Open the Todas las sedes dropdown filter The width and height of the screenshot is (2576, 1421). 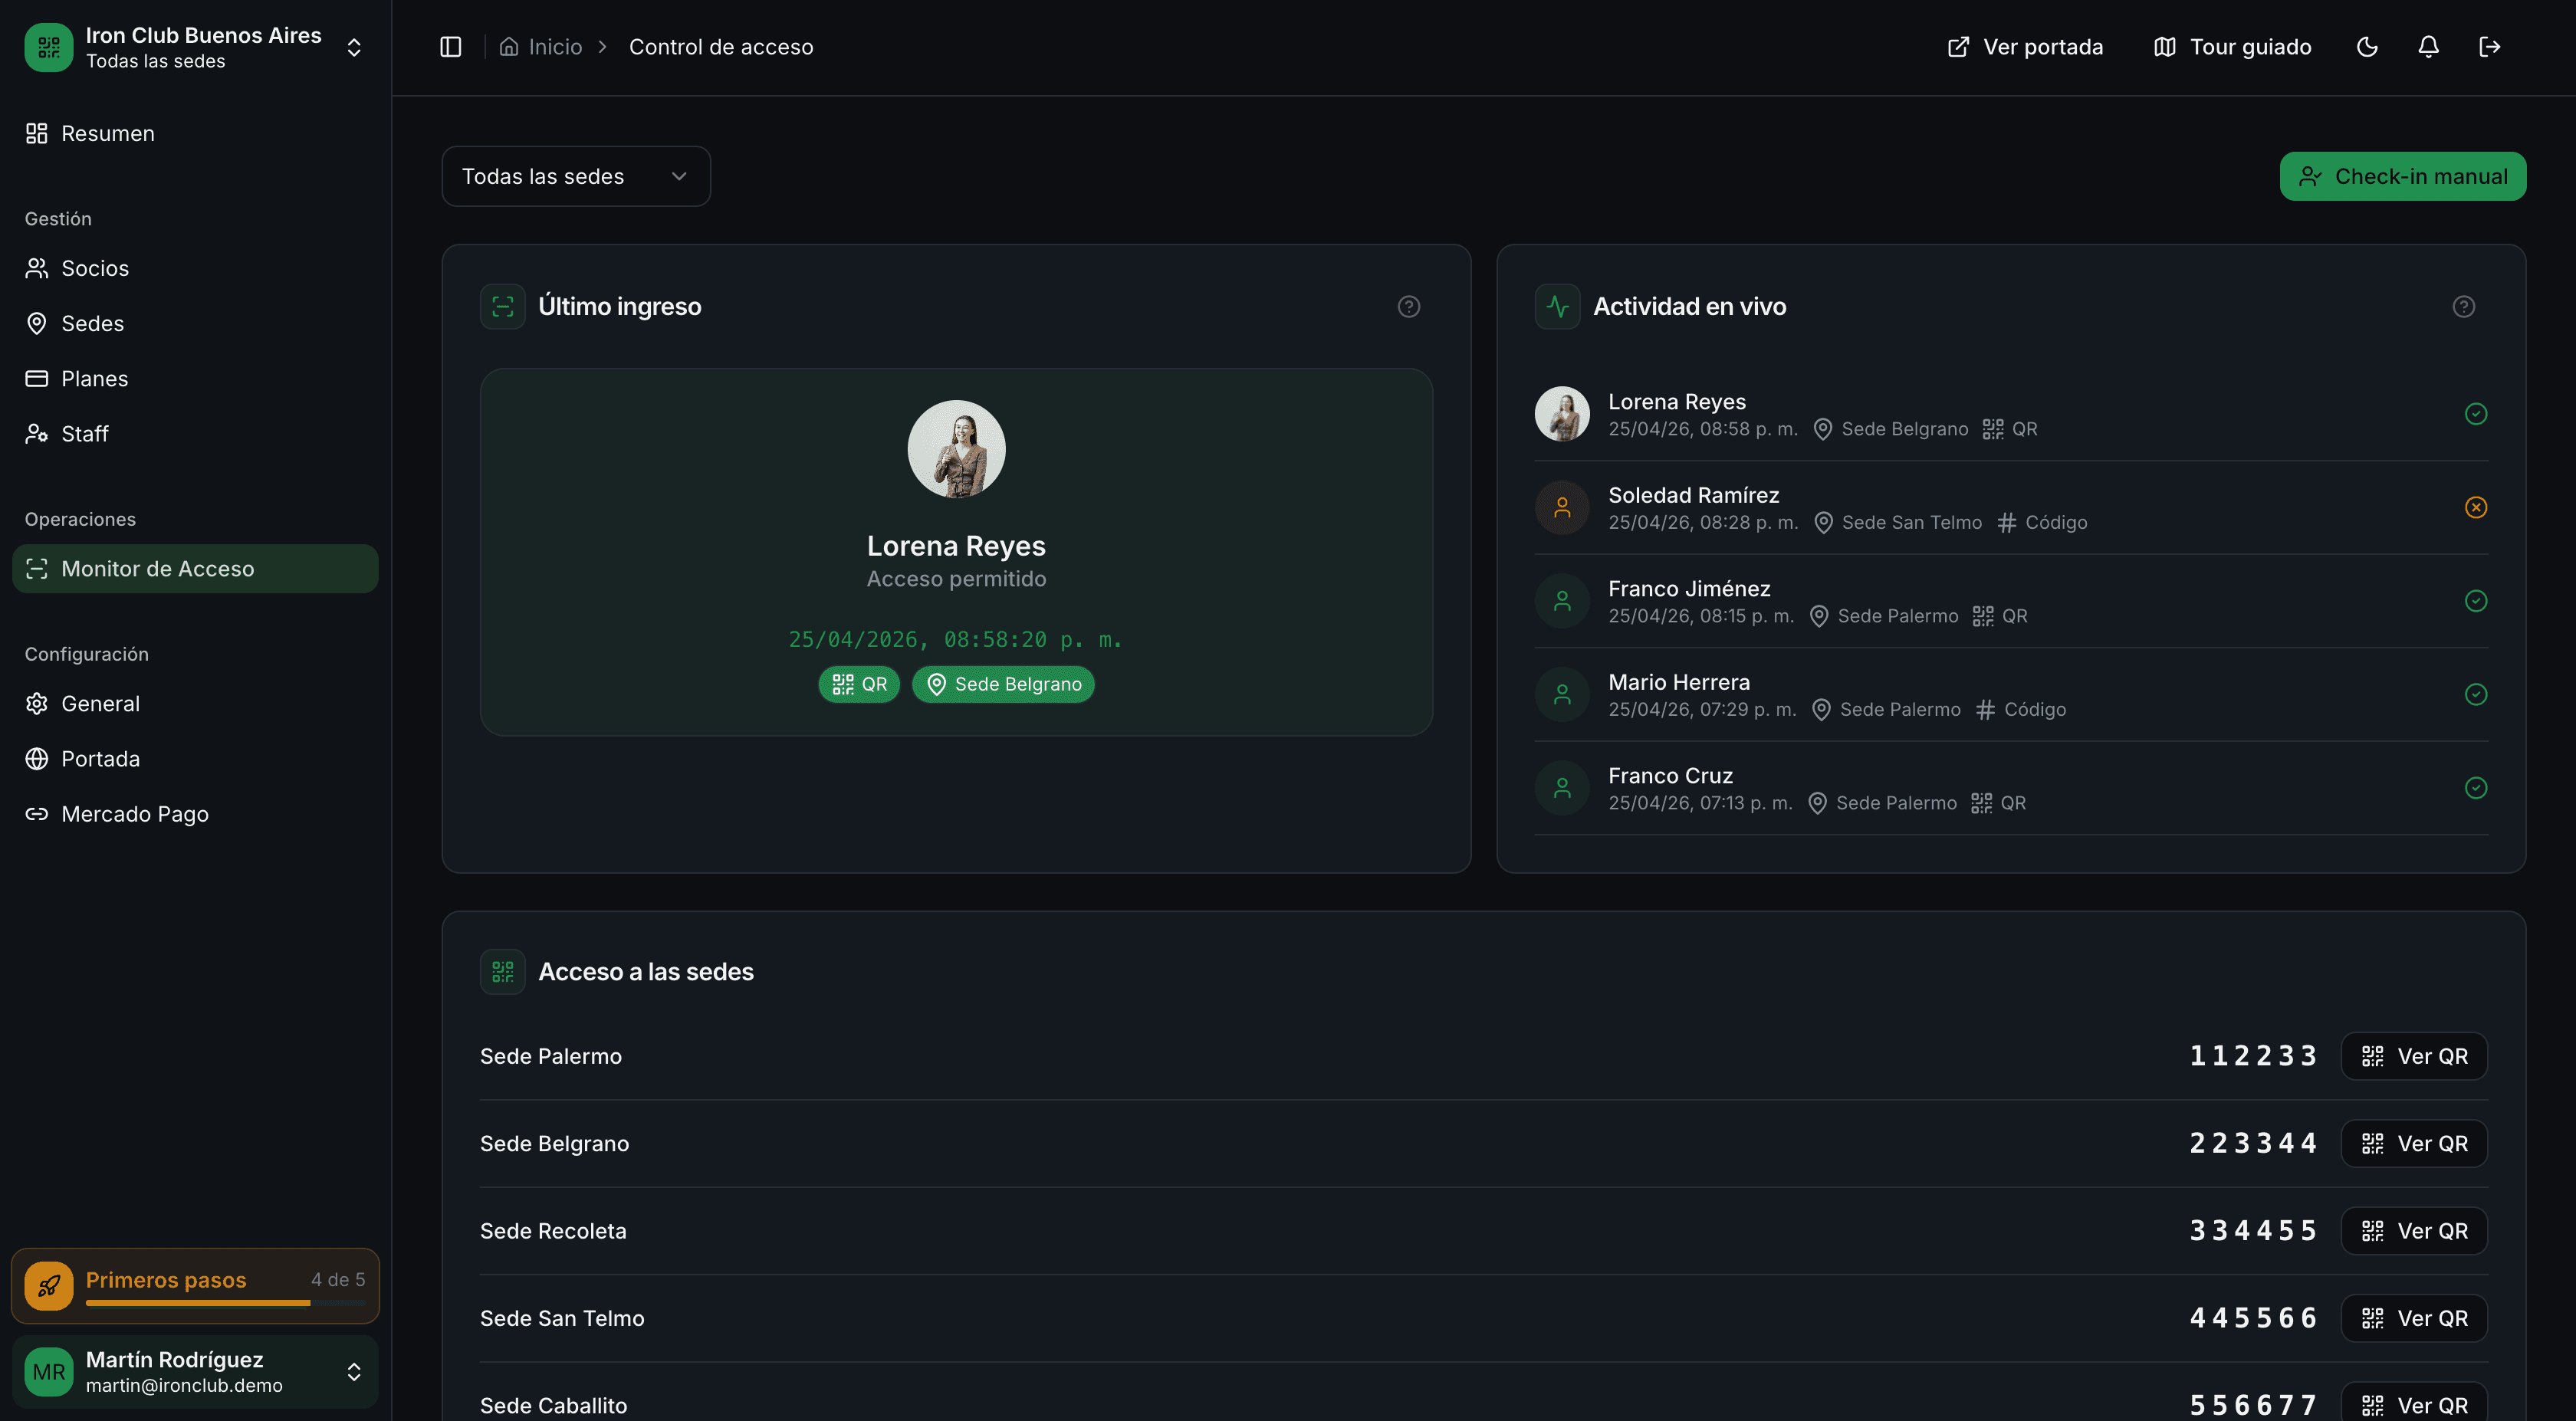pyautogui.click(x=576, y=177)
